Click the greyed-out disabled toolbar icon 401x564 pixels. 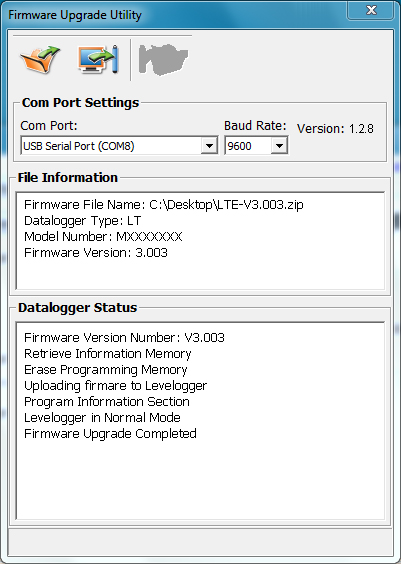coord(163,59)
